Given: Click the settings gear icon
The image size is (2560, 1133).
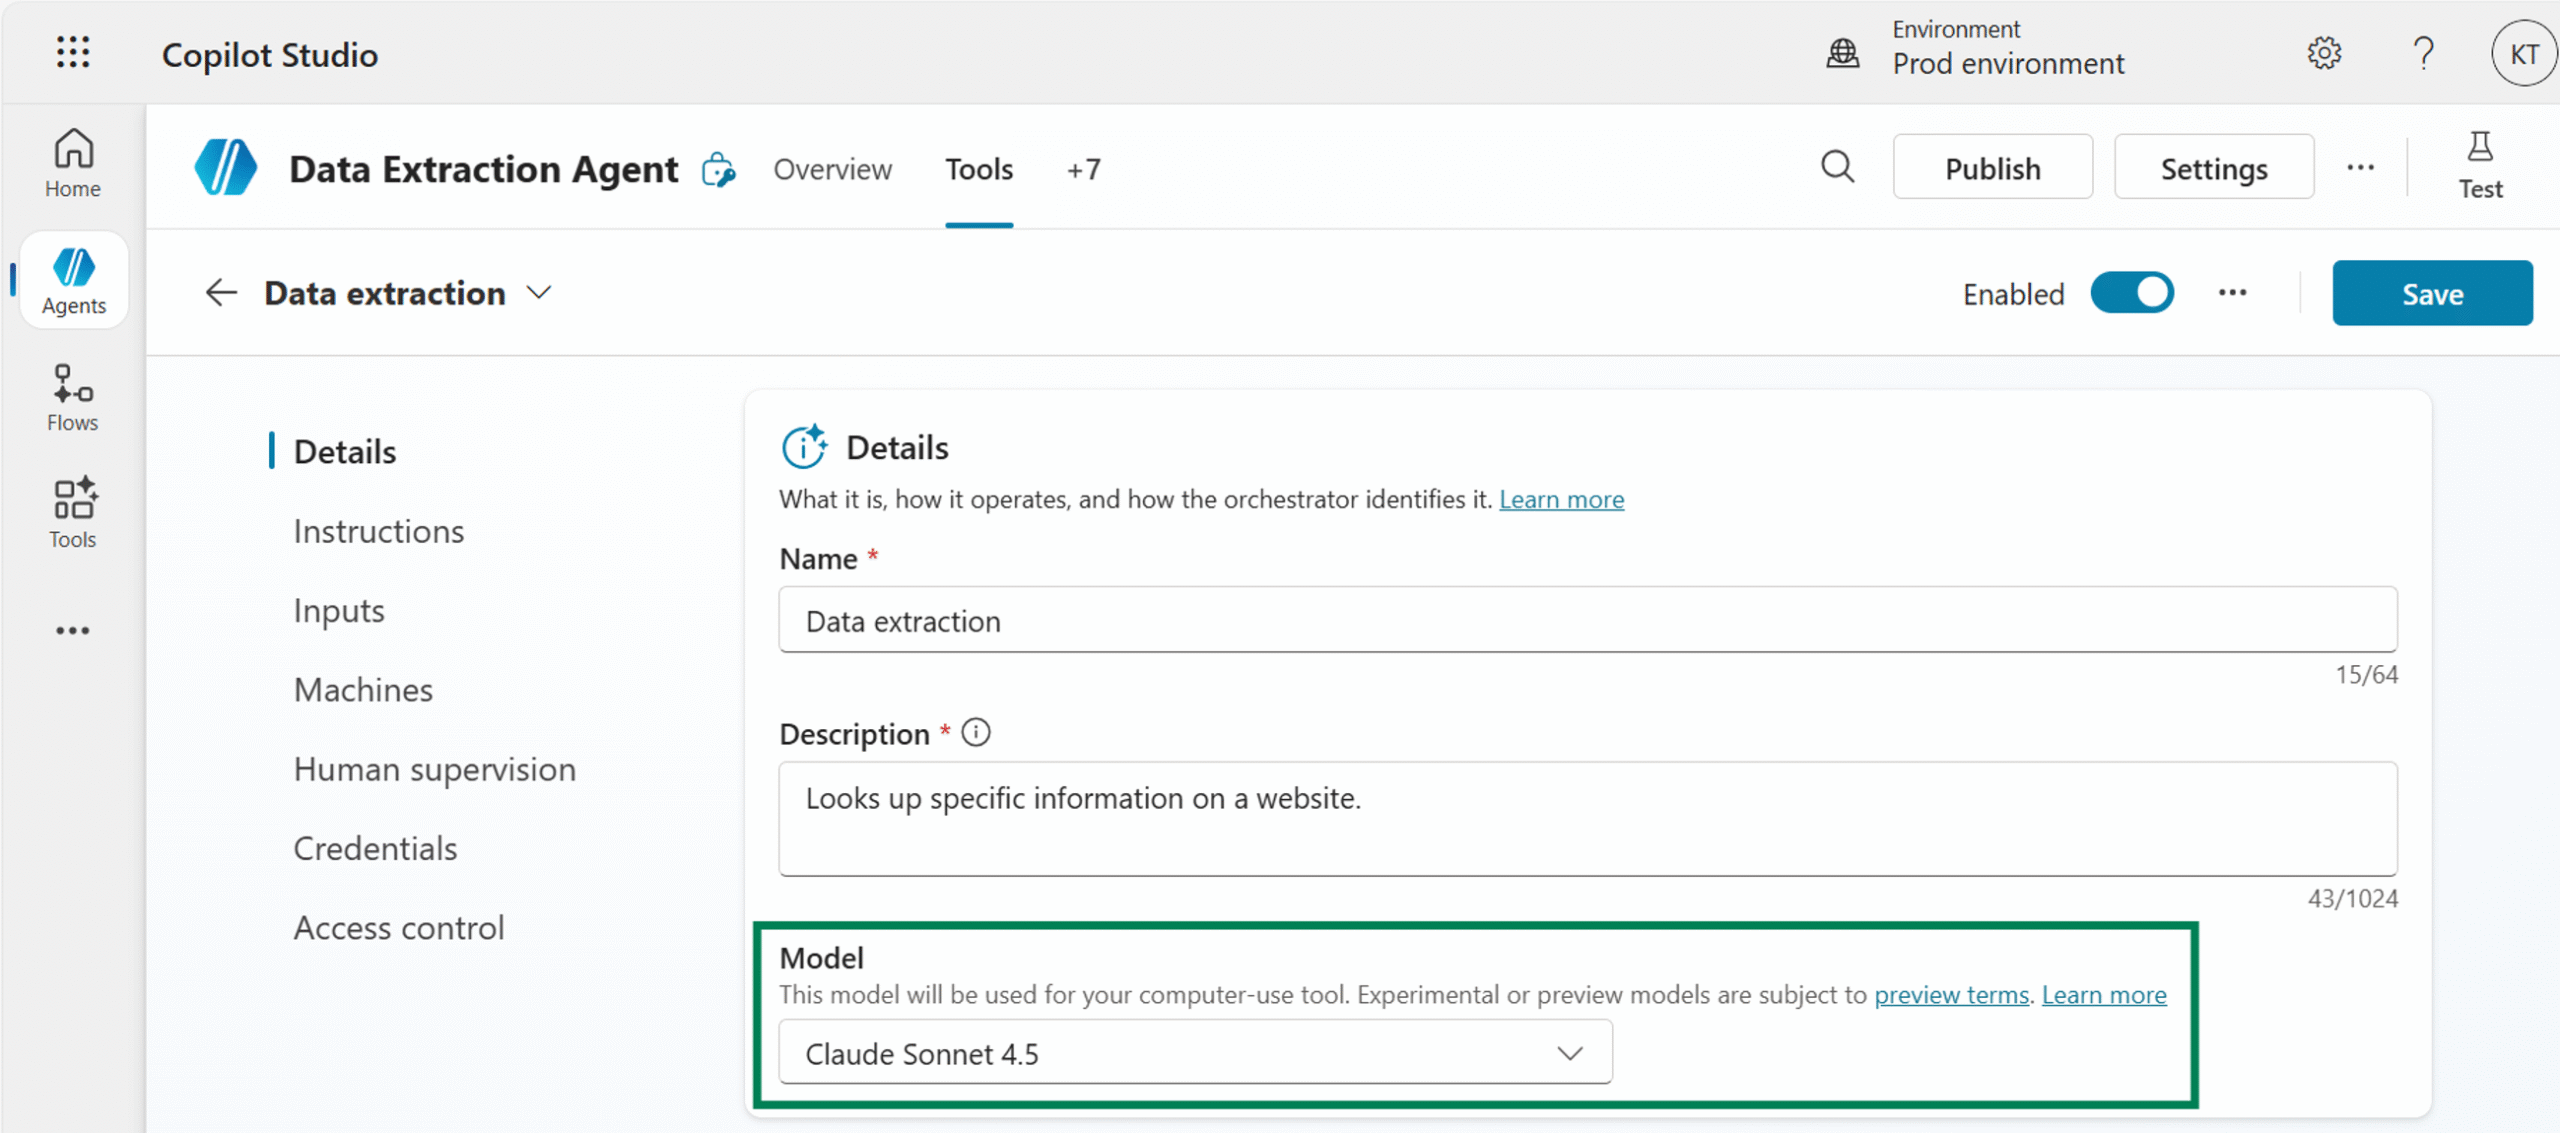Looking at the screenshot, I should [x=2324, y=53].
